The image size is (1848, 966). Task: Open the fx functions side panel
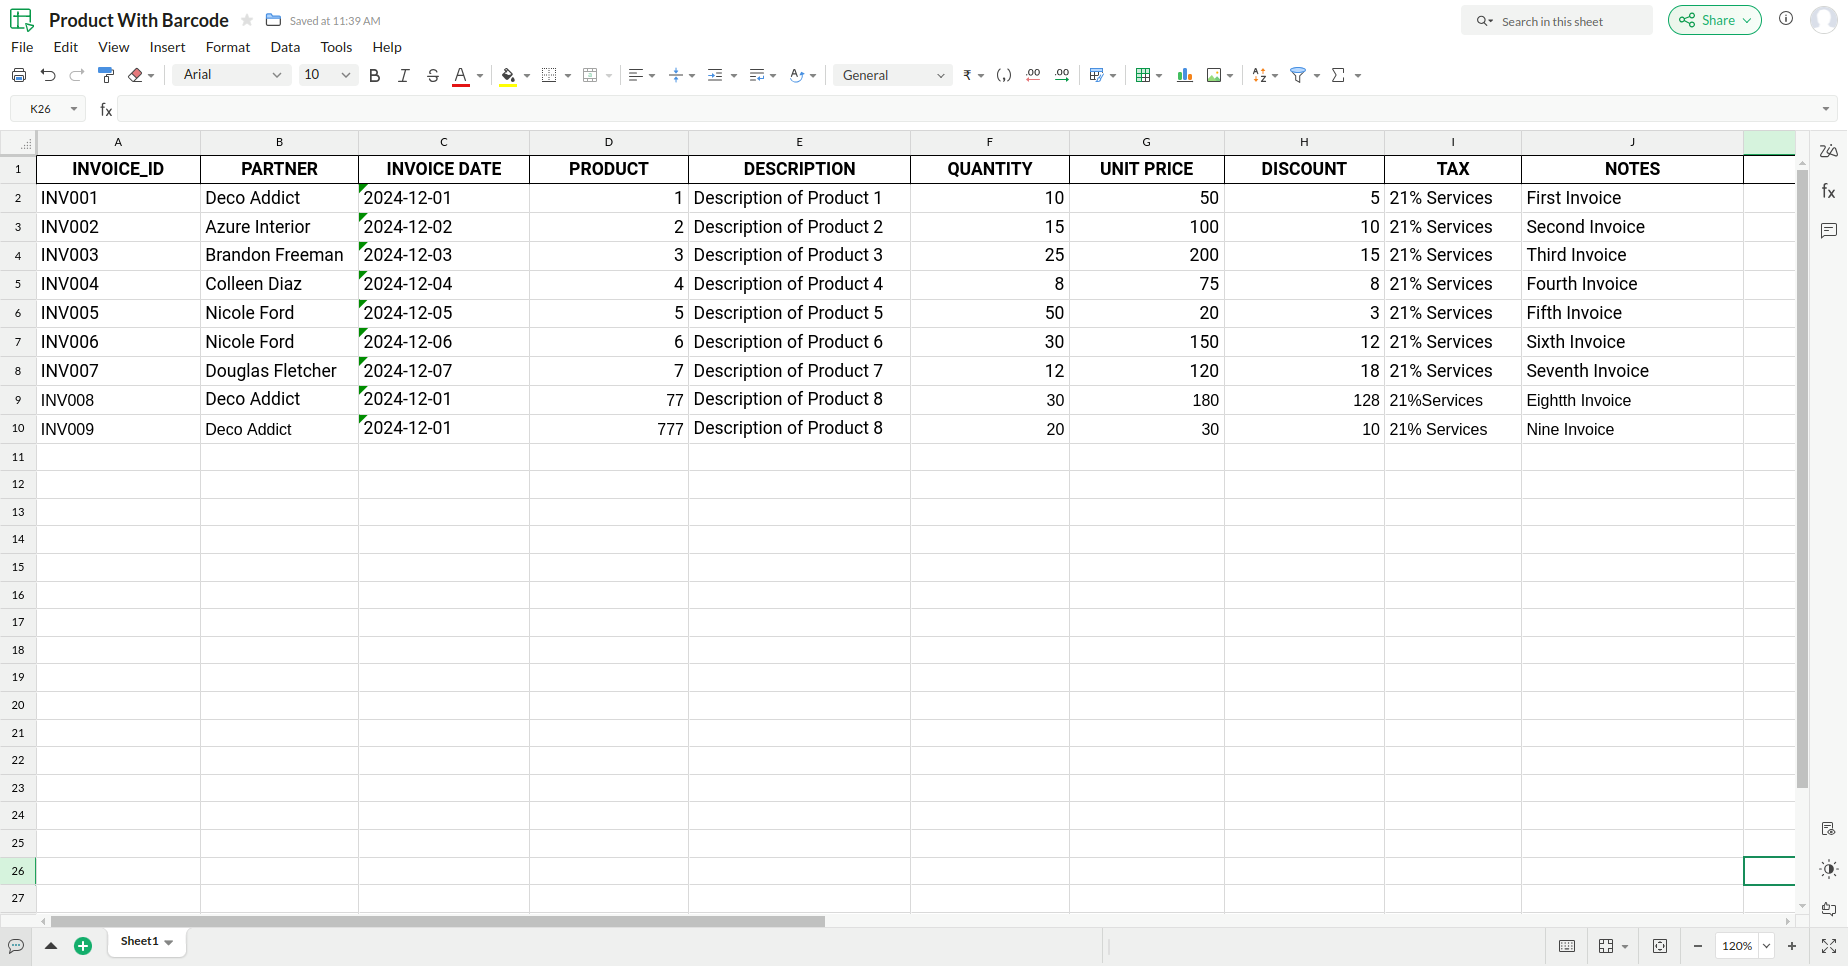click(1829, 191)
